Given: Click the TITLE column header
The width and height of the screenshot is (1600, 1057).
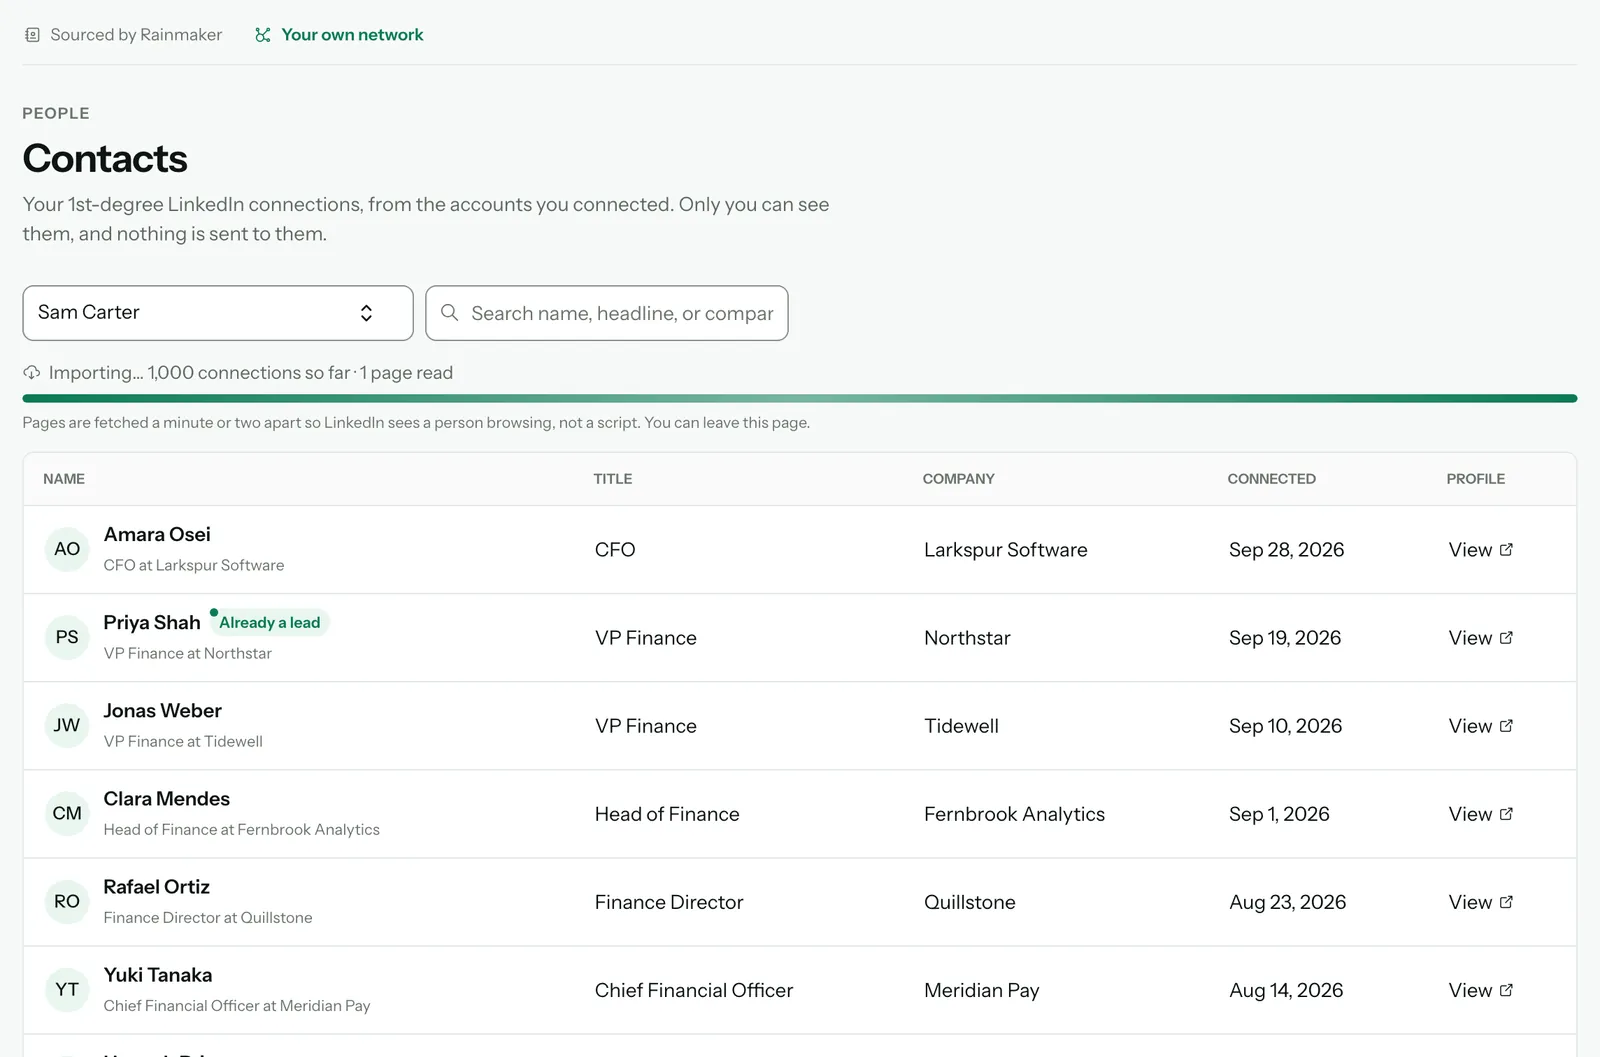Looking at the screenshot, I should pos(613,479).
